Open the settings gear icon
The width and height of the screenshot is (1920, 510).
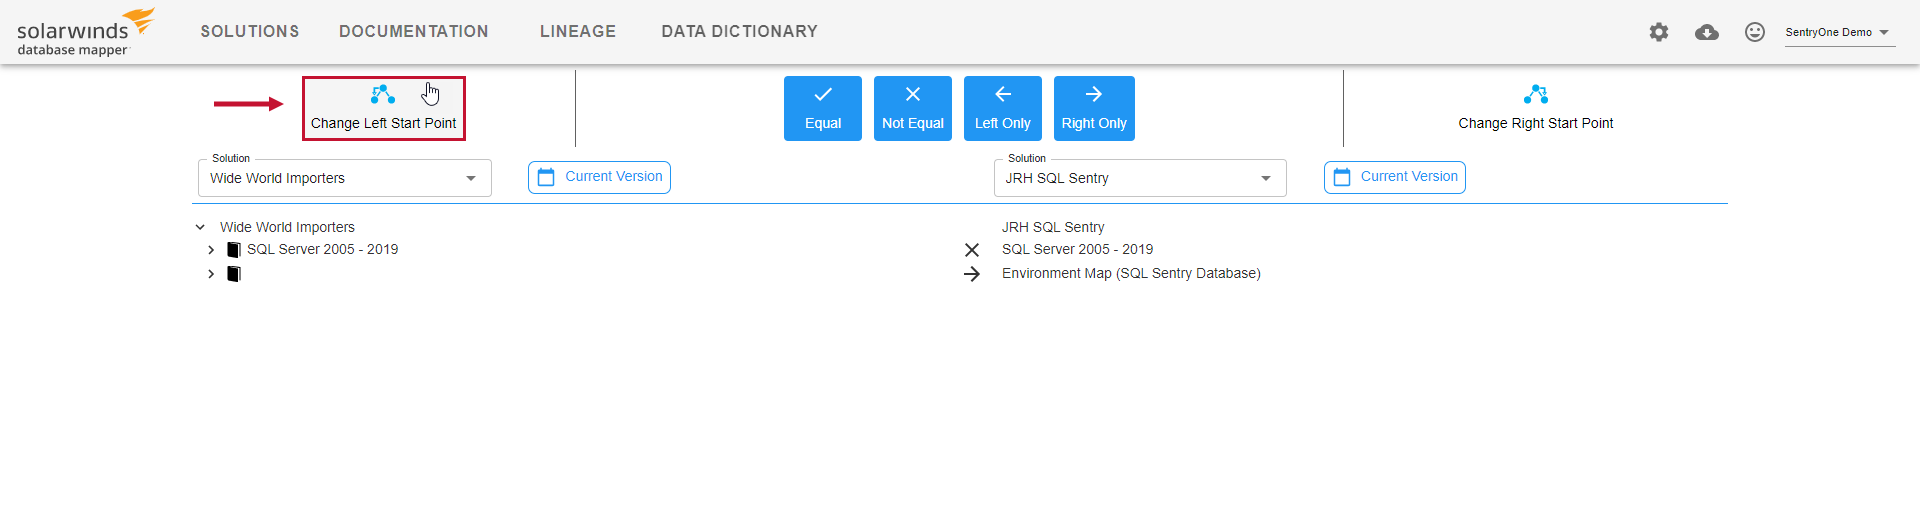point(1659,32)
